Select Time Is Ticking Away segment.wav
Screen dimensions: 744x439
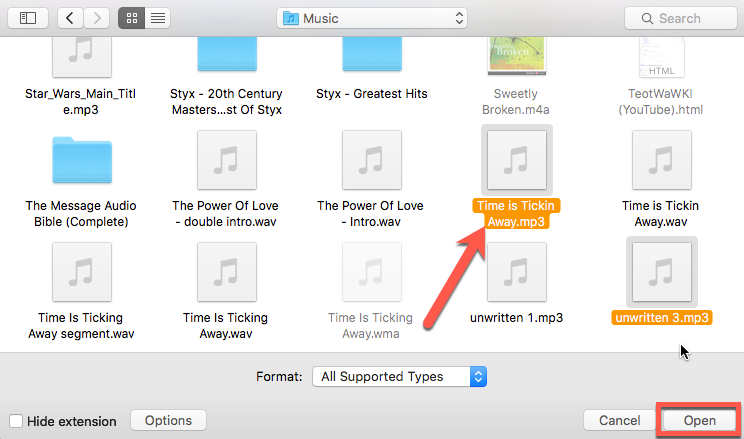(x=80, y=271)
